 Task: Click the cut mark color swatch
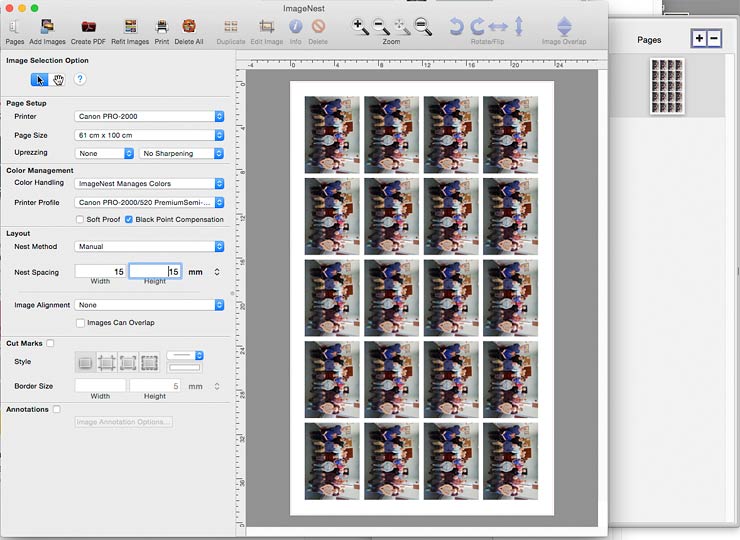pyautogui.click(x=185, y=368)
